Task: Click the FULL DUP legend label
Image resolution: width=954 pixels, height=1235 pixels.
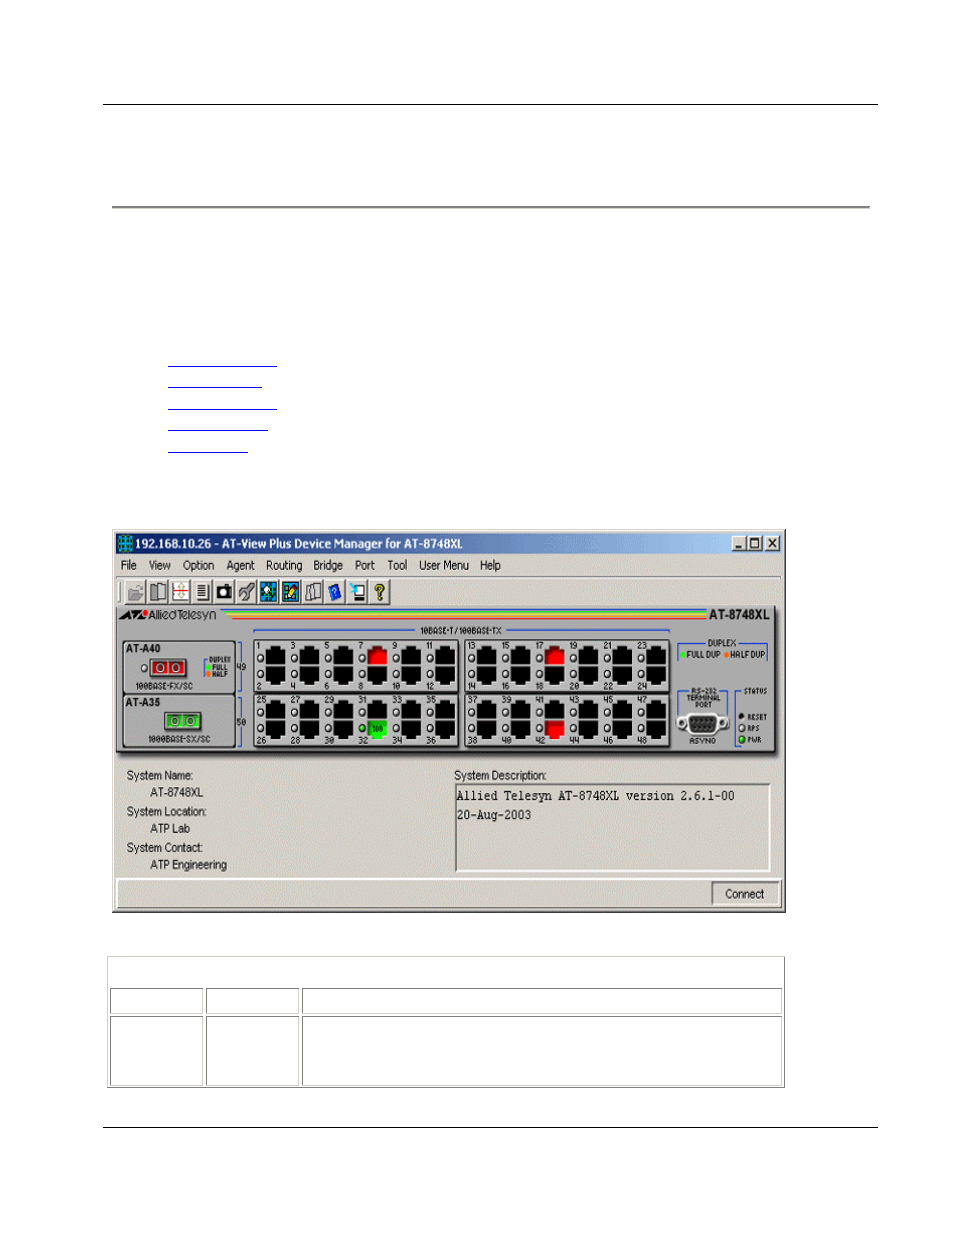Action: tap(702, 655)
